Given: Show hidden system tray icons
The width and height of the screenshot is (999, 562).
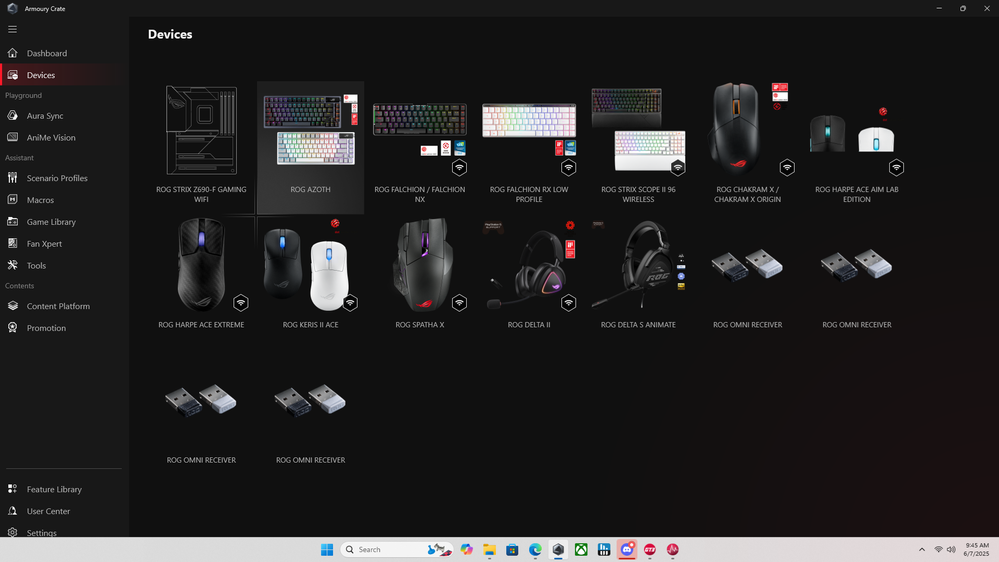Looking at the screenshot, I should [922, 549].
